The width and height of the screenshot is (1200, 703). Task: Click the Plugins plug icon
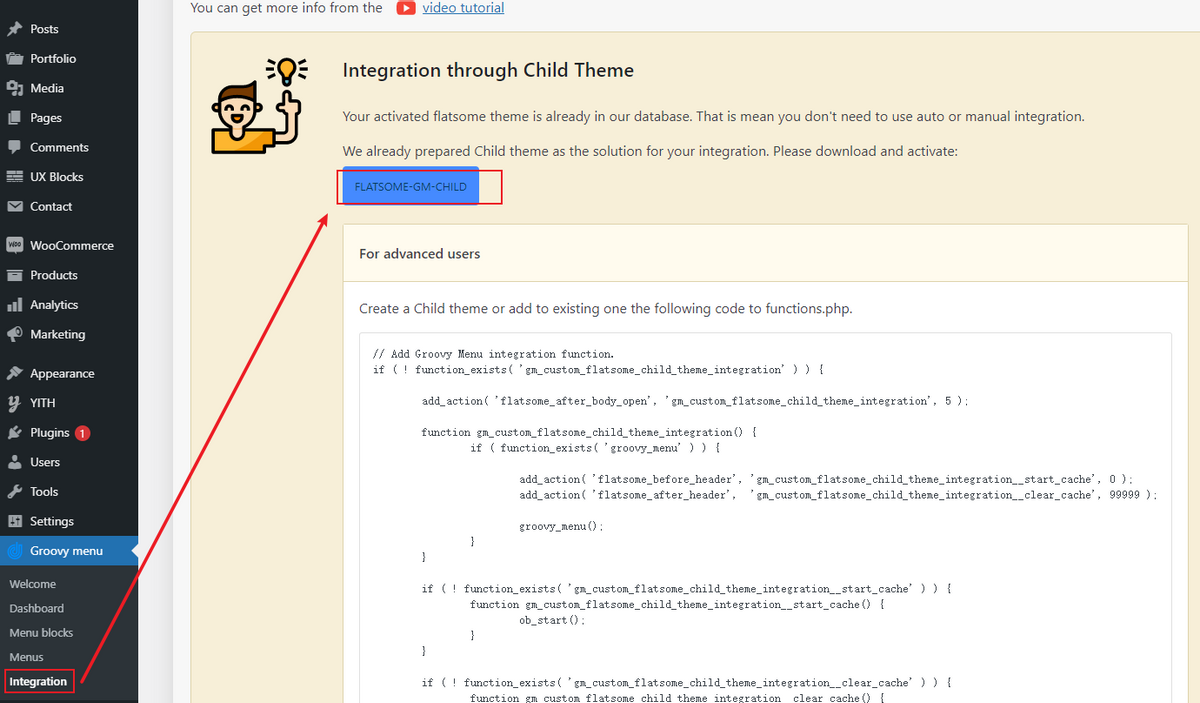14,432
